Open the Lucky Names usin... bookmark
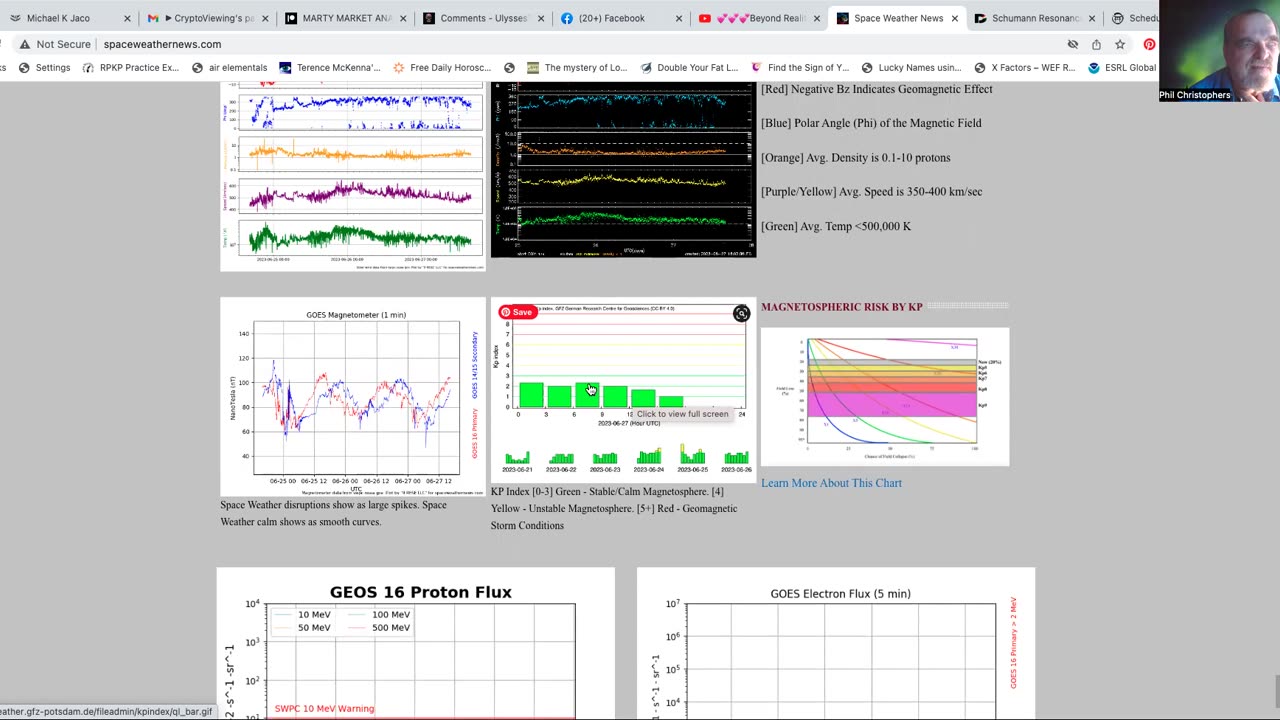 pyautogui.click(x=910, y=67)
